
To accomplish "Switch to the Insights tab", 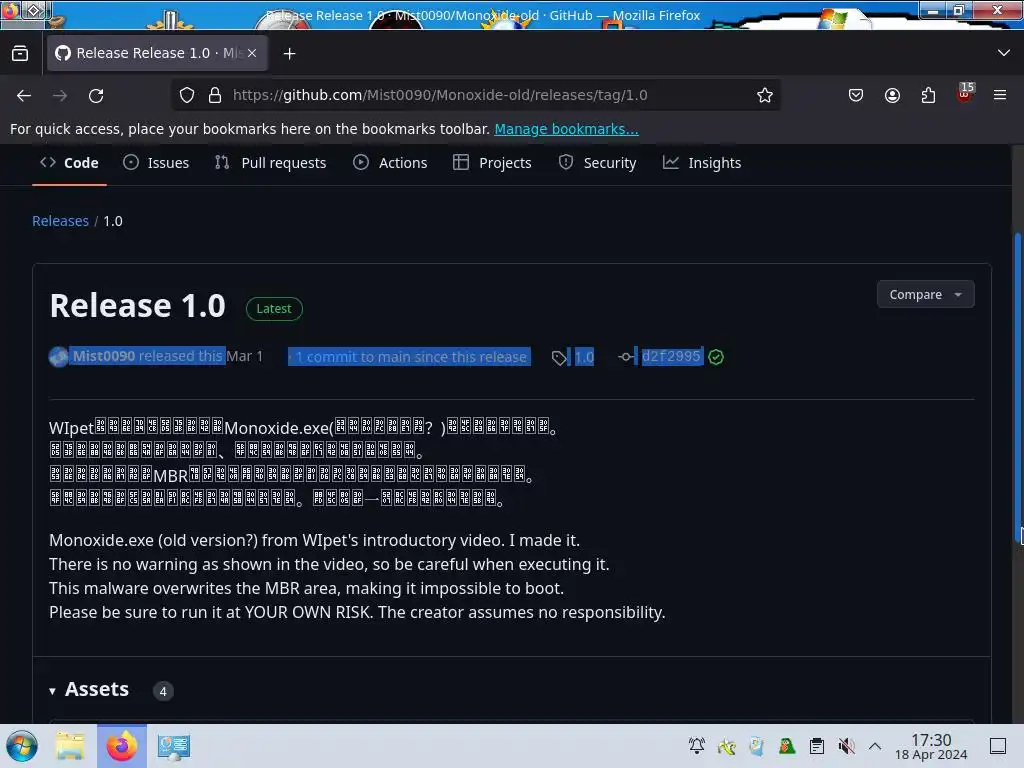I will (702, 163).
